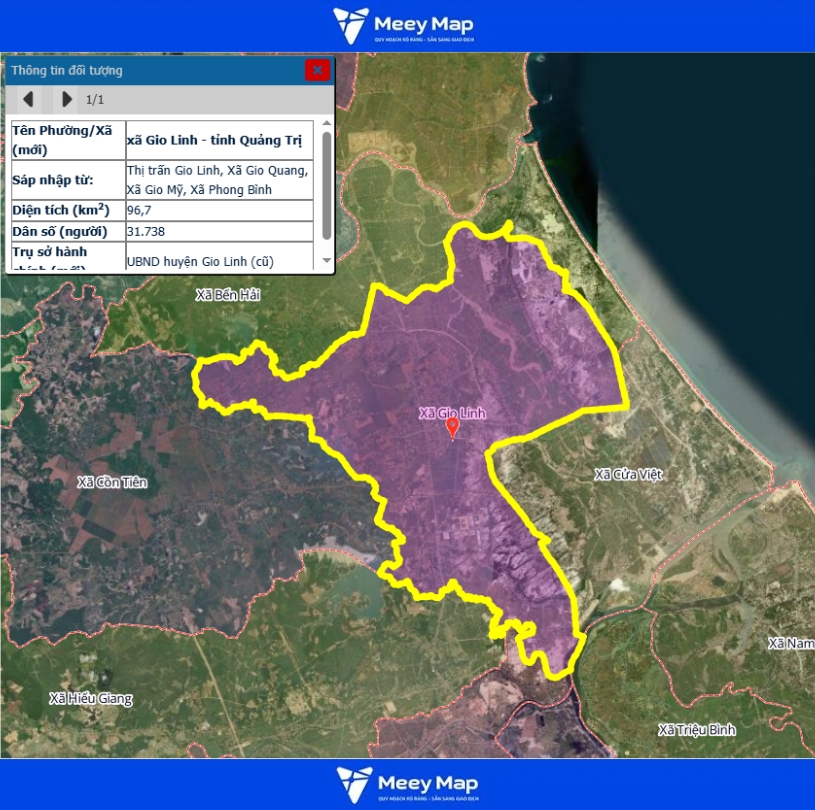
Task: Click the Meey Map logo in bottom banner
Action: pos(407,785)
